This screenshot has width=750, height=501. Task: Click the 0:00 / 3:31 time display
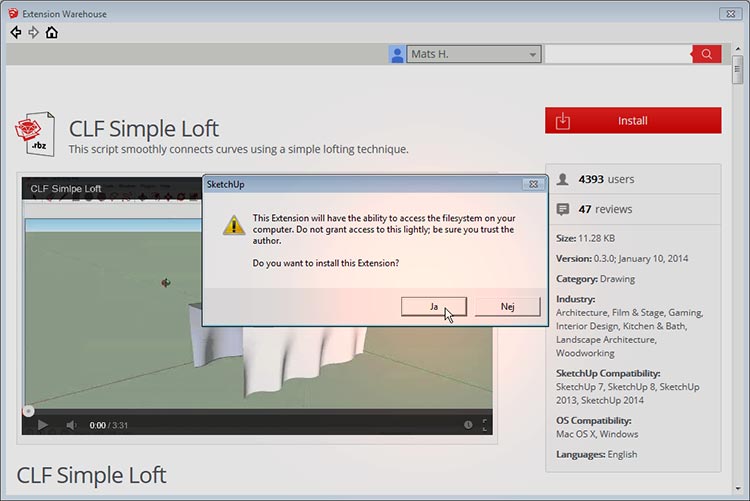109,425
